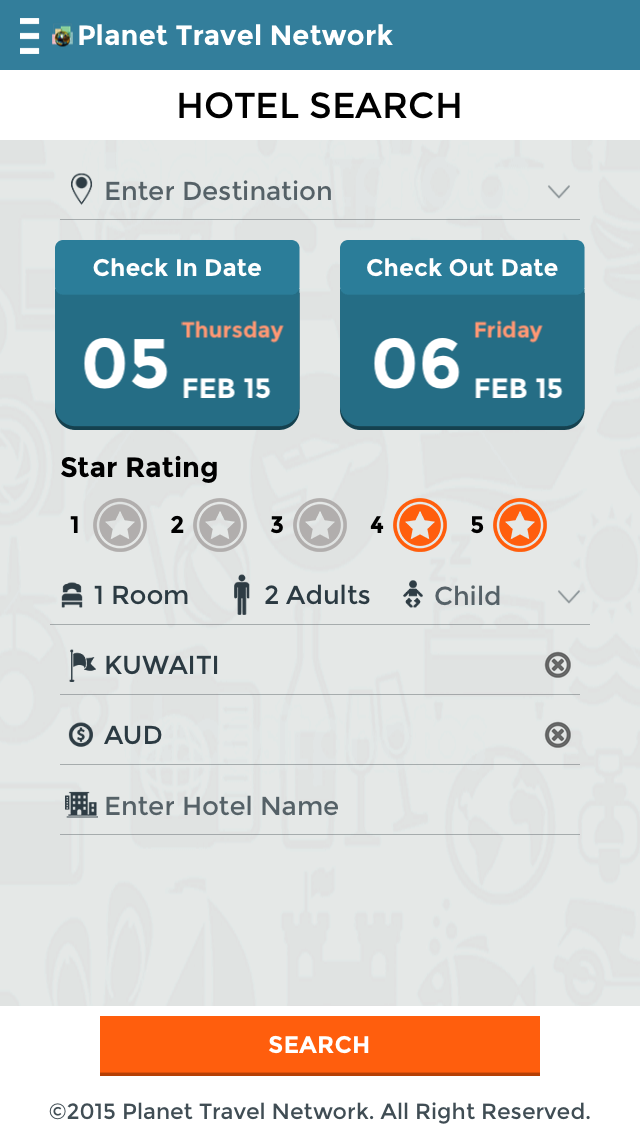Clear the KUWAITI nationality selection
640x1136 pixels.
point(557,665)
